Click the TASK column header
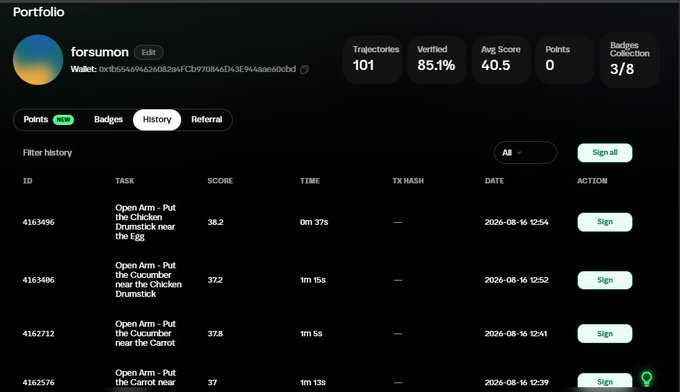This screenshot has width=680, height=392. (124, 181)
